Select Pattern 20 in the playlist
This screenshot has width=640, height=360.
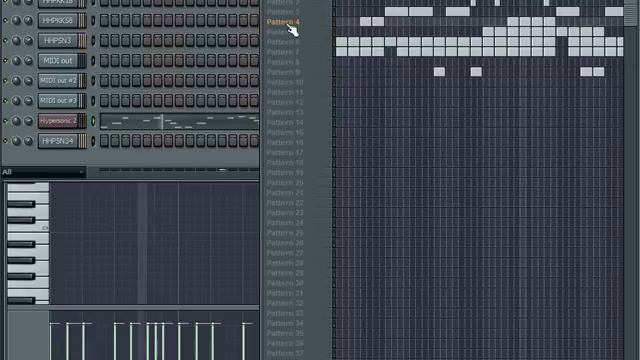pos(285,182)
